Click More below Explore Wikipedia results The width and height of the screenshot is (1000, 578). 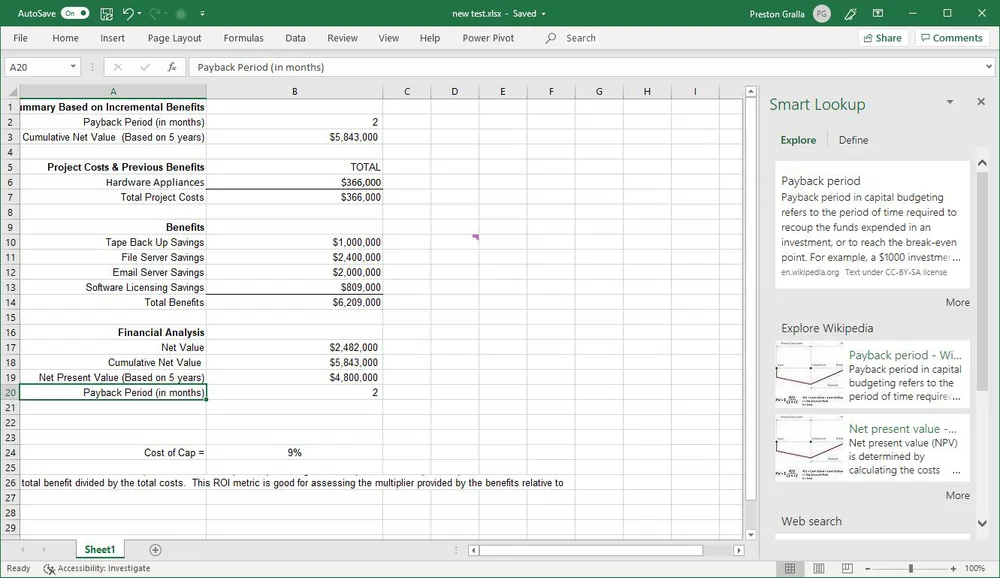pyautogui.click(x=957, y=496)
